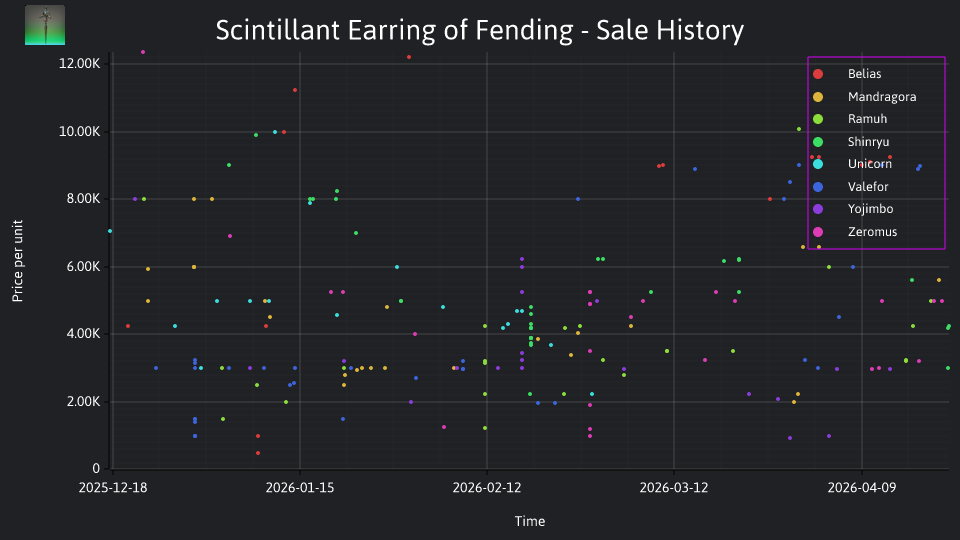Click the 2026-02-12 date tick label
960x540 pixels.
click(487, 488)
